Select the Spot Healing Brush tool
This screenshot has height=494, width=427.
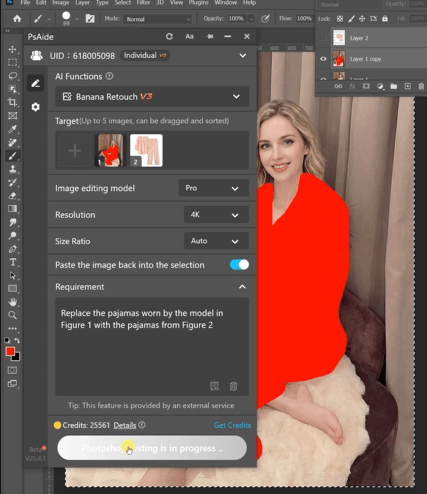(x=13, y=142)
